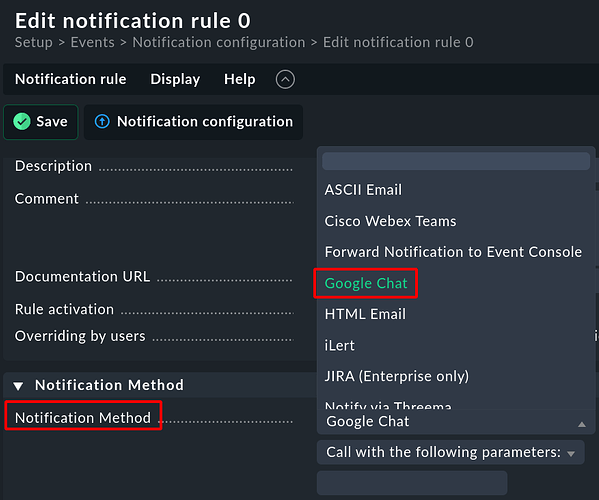Choose Forward Notification to Event Console
The width and height of the screenshot is (599, 500).
(453, 252)
